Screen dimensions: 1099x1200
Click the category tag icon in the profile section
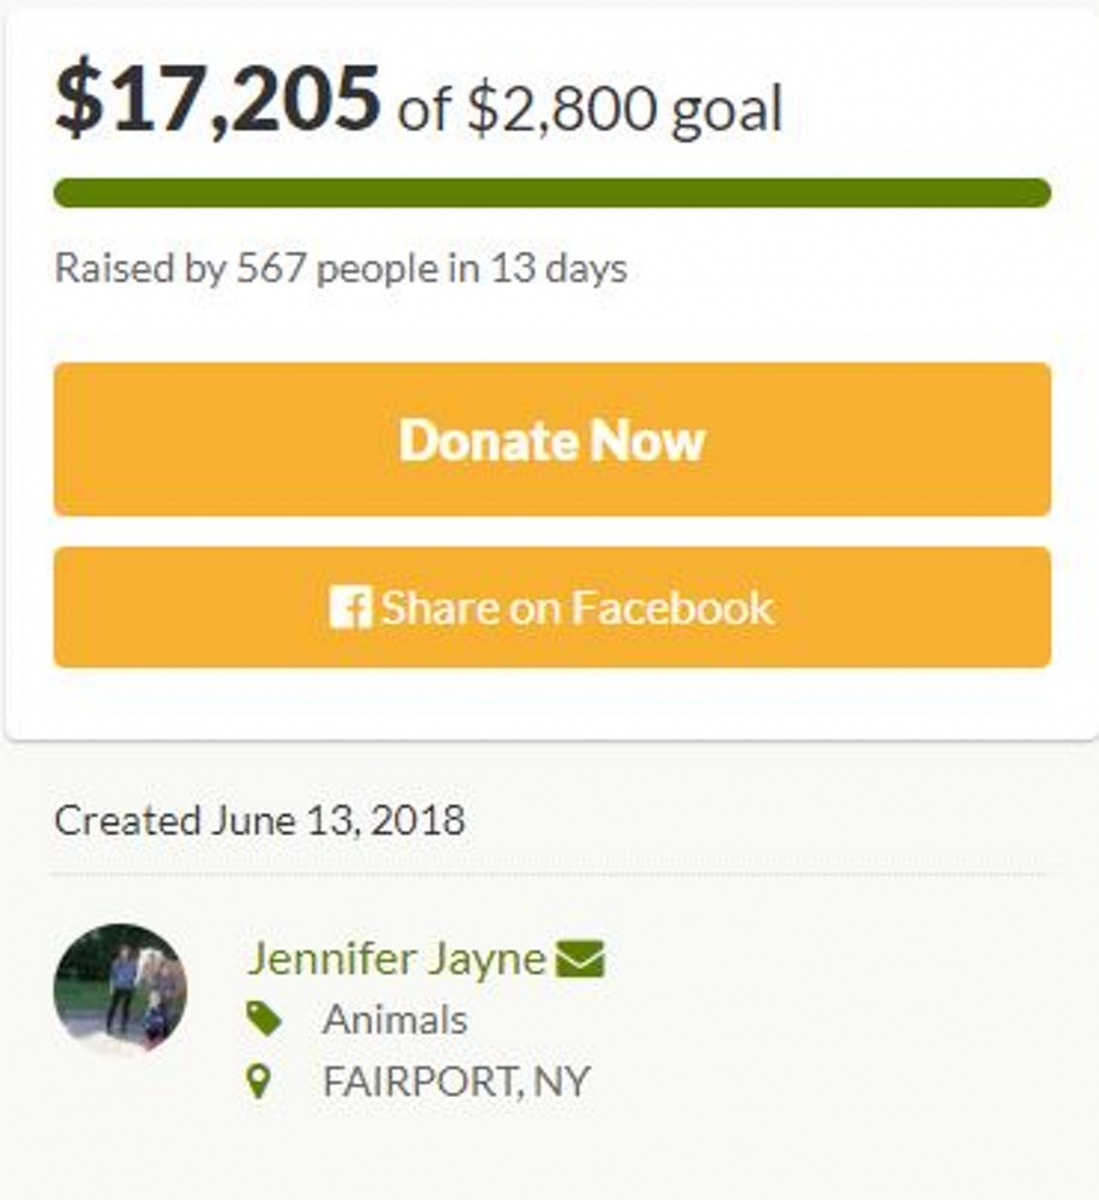click(x=266, y=1017)
